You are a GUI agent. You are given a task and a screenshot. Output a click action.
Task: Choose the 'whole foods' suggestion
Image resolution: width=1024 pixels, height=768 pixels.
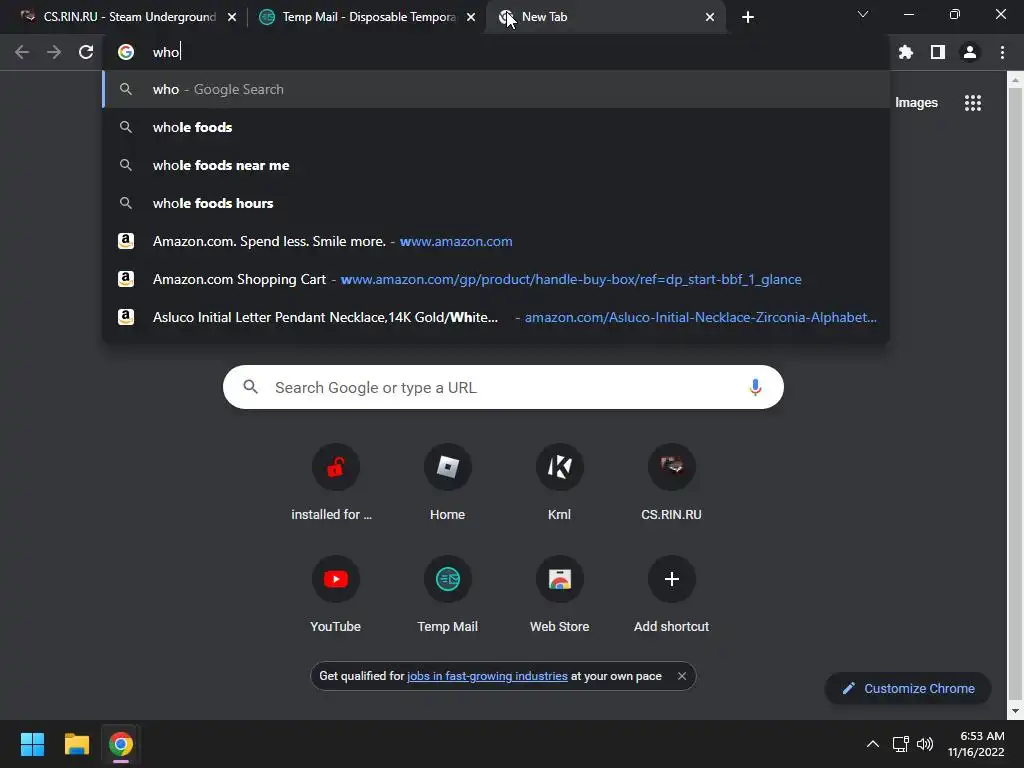point(496,127)
